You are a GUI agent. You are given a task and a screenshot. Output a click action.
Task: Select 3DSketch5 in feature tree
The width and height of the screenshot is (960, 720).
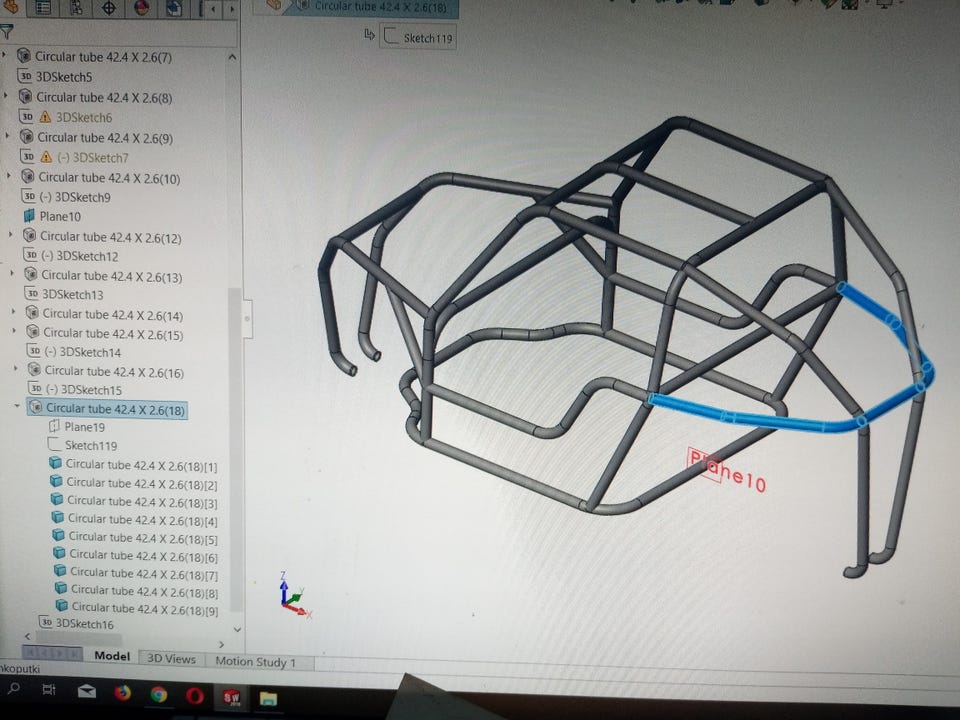coord(64,77)
